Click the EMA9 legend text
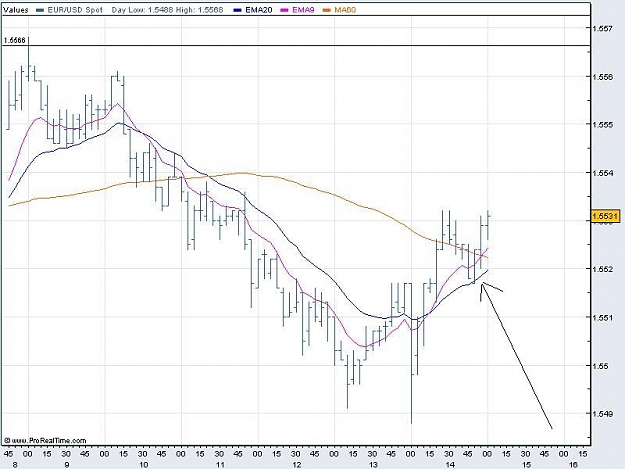 tap(303, 10)
